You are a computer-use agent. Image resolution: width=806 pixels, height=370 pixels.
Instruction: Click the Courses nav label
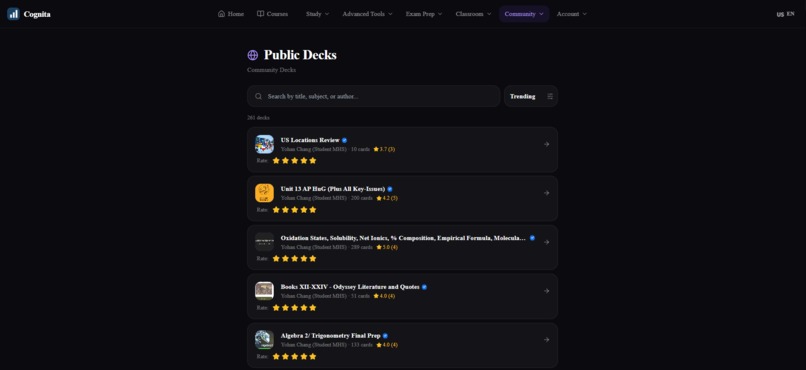277,14
